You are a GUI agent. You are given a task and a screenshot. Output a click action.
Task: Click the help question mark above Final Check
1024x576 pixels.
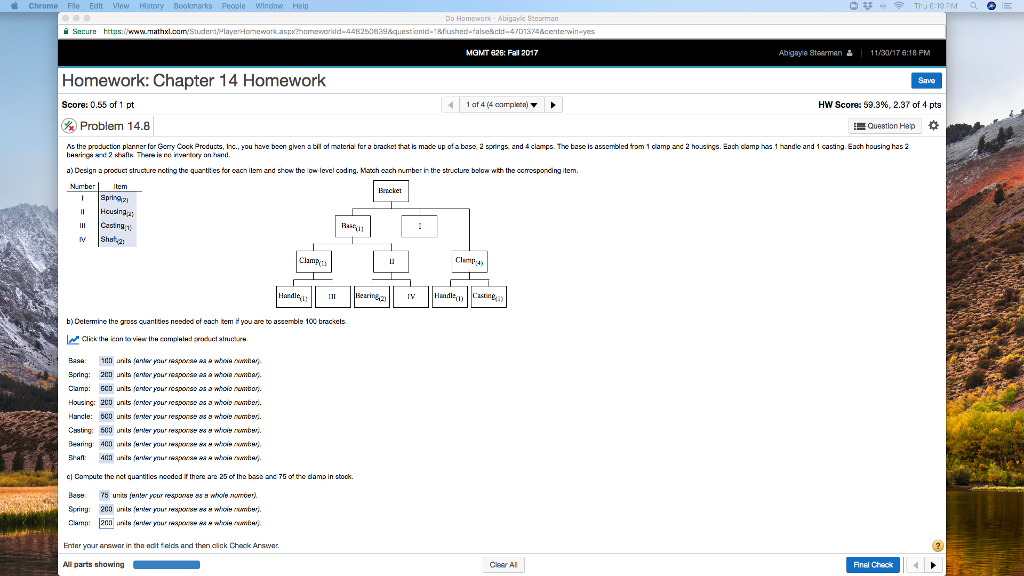click(936, 545)
